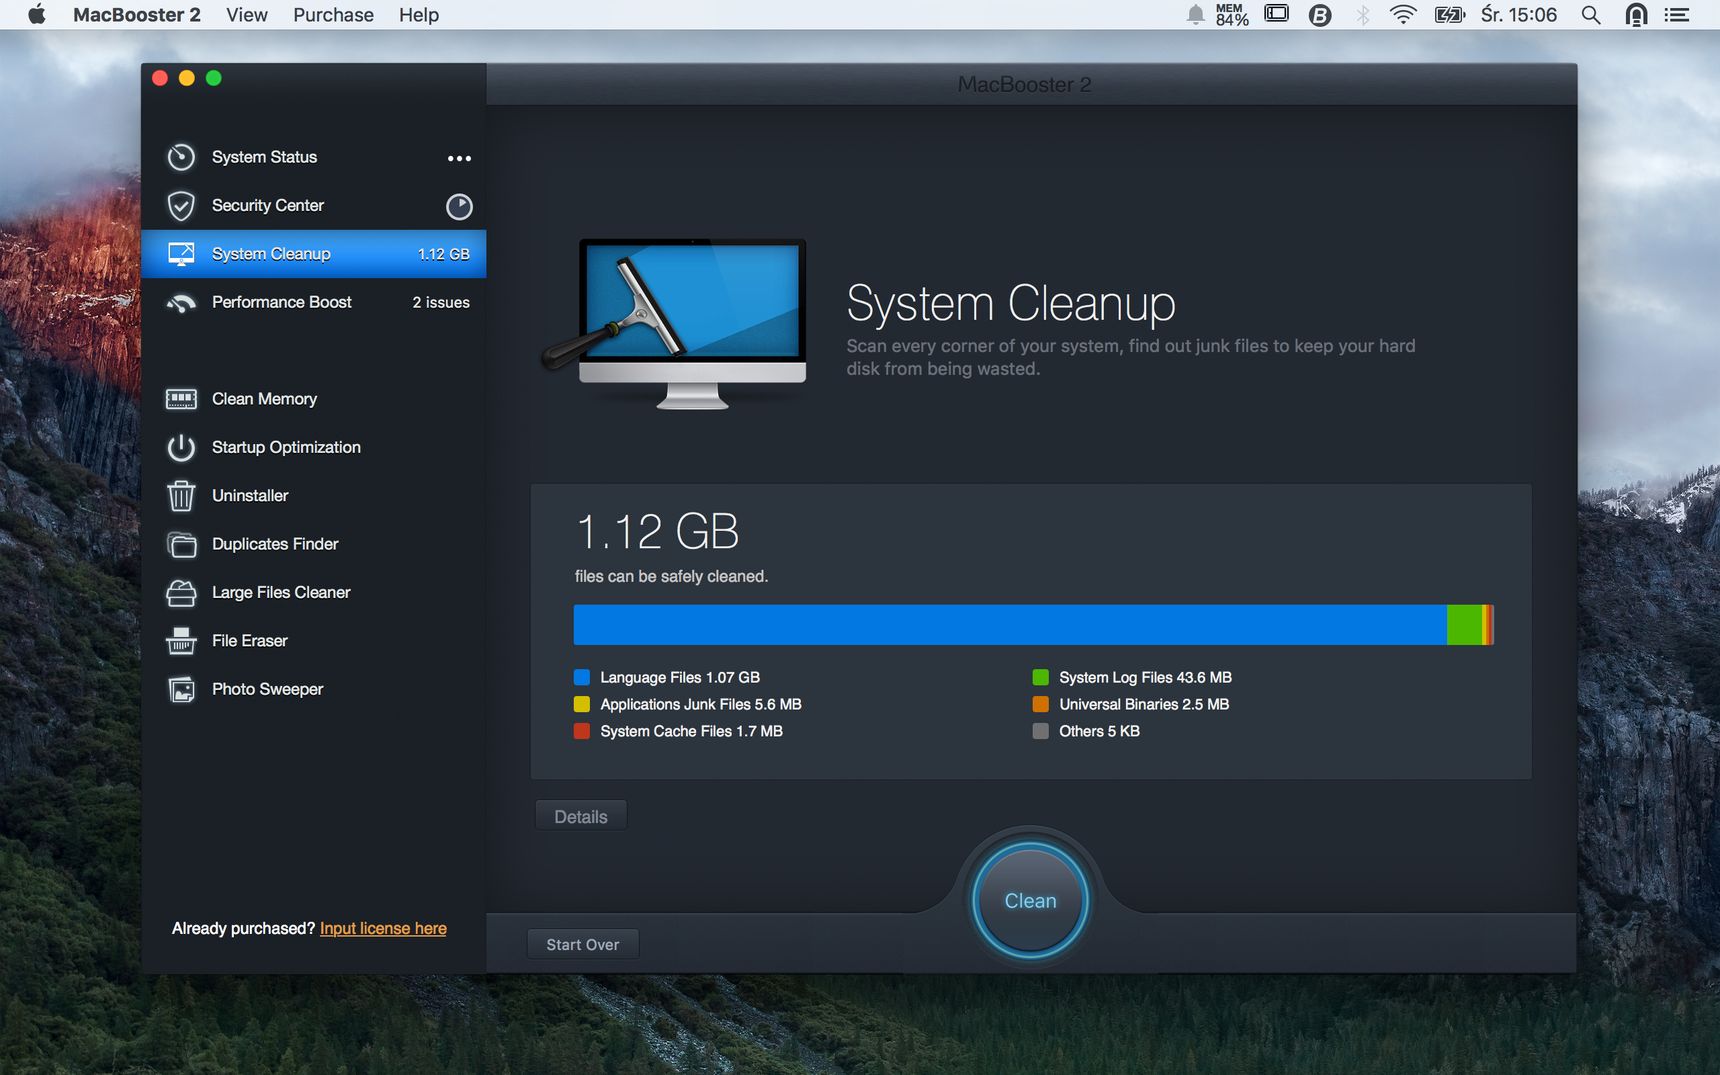Click the arch-shaped icon in menu bar

point(1636,15)
